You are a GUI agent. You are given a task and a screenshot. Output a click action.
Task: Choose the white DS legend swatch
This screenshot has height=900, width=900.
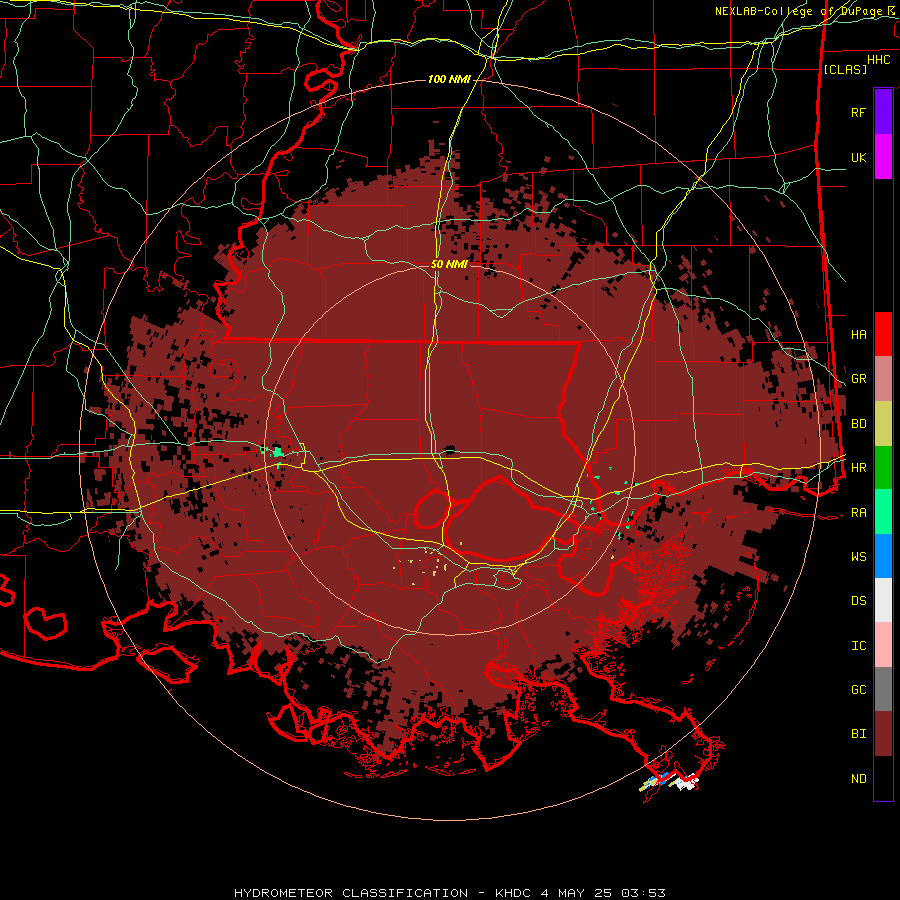tap(883, 600)
